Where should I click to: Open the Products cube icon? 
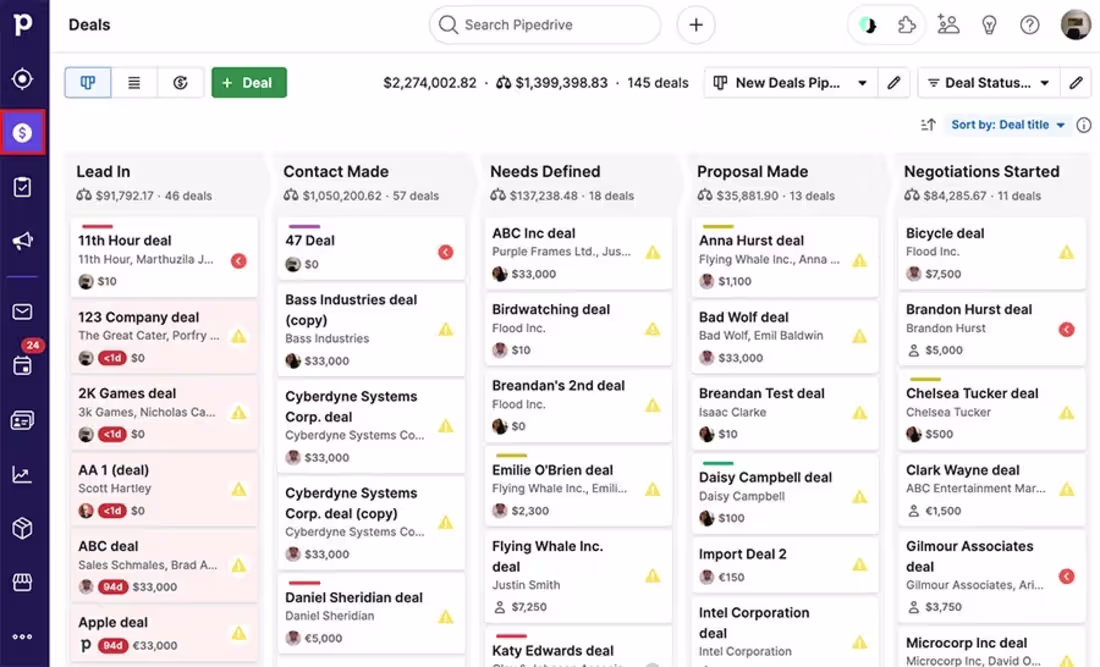point(22,528)
